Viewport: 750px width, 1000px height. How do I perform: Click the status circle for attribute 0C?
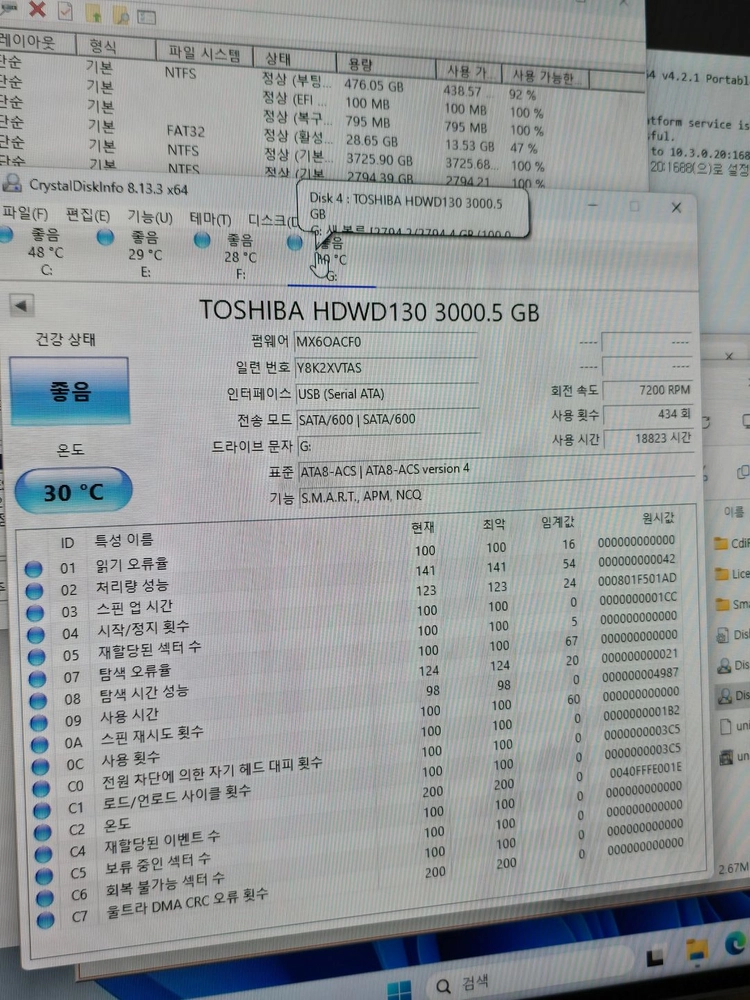tap(40, 765)
